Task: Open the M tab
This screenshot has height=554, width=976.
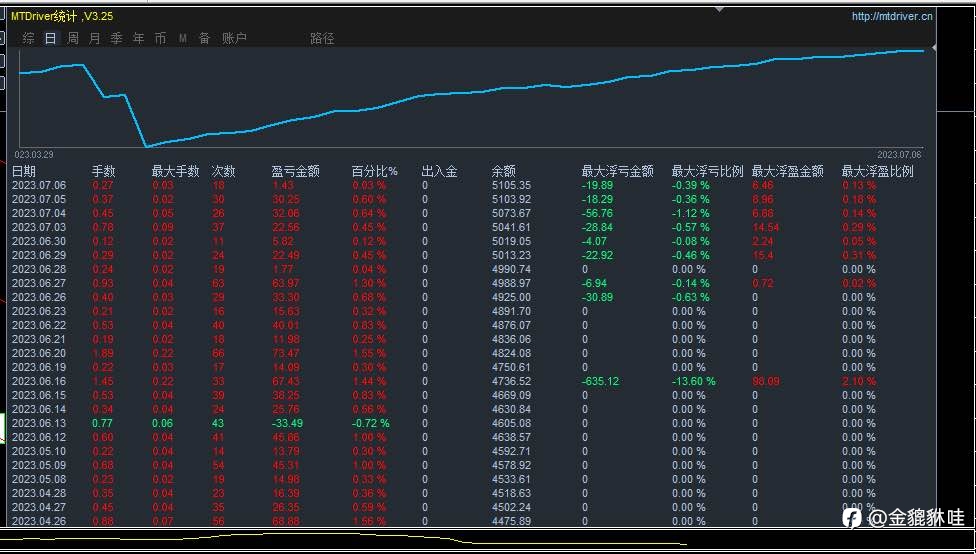Action: [182, 39]
